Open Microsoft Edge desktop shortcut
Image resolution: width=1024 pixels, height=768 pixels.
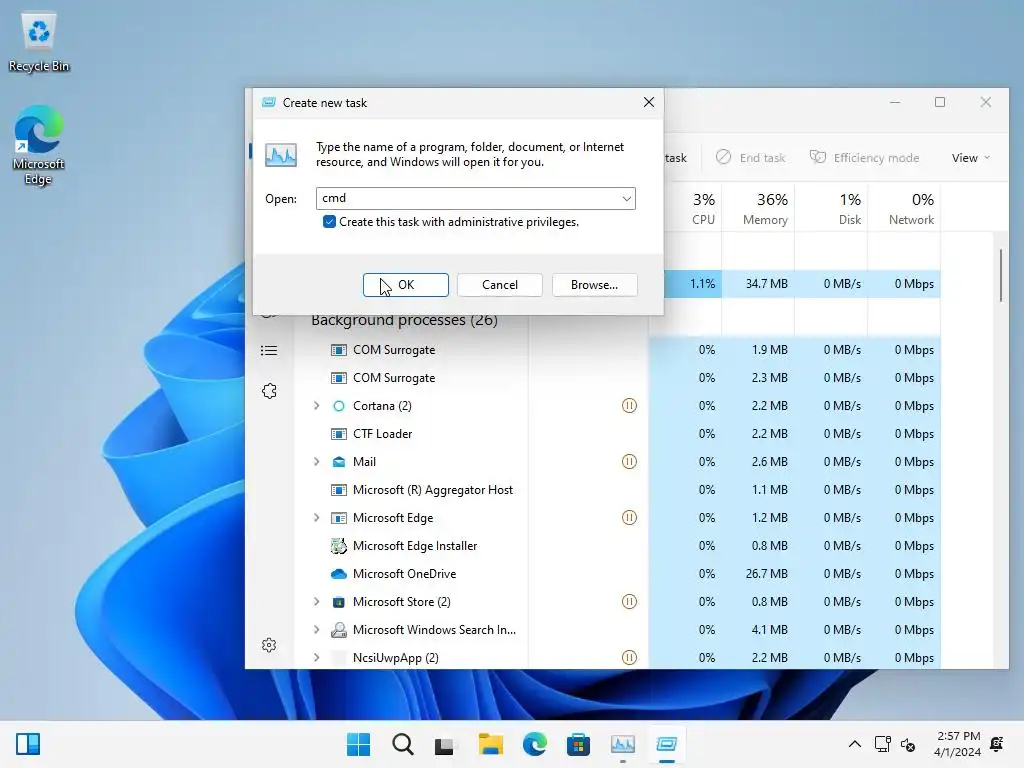click(x=39, y=146)
